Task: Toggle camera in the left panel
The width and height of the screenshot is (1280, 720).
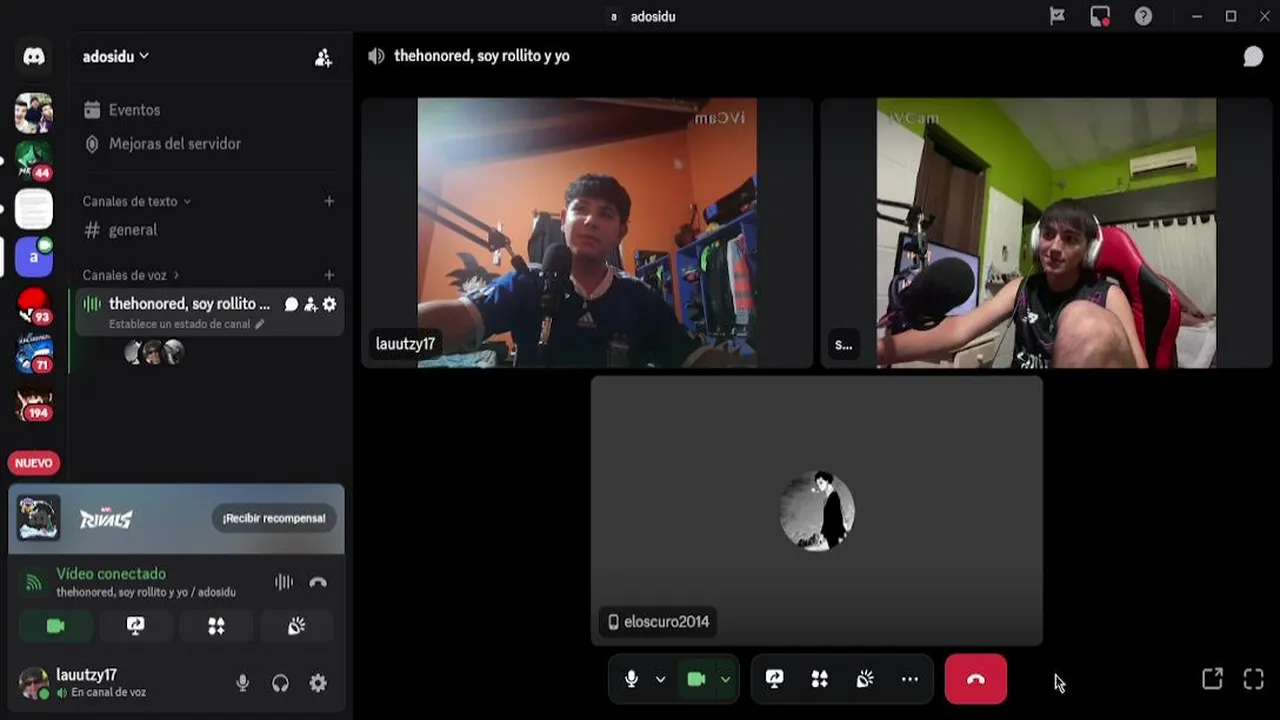Action: click(x=56, y=626)
